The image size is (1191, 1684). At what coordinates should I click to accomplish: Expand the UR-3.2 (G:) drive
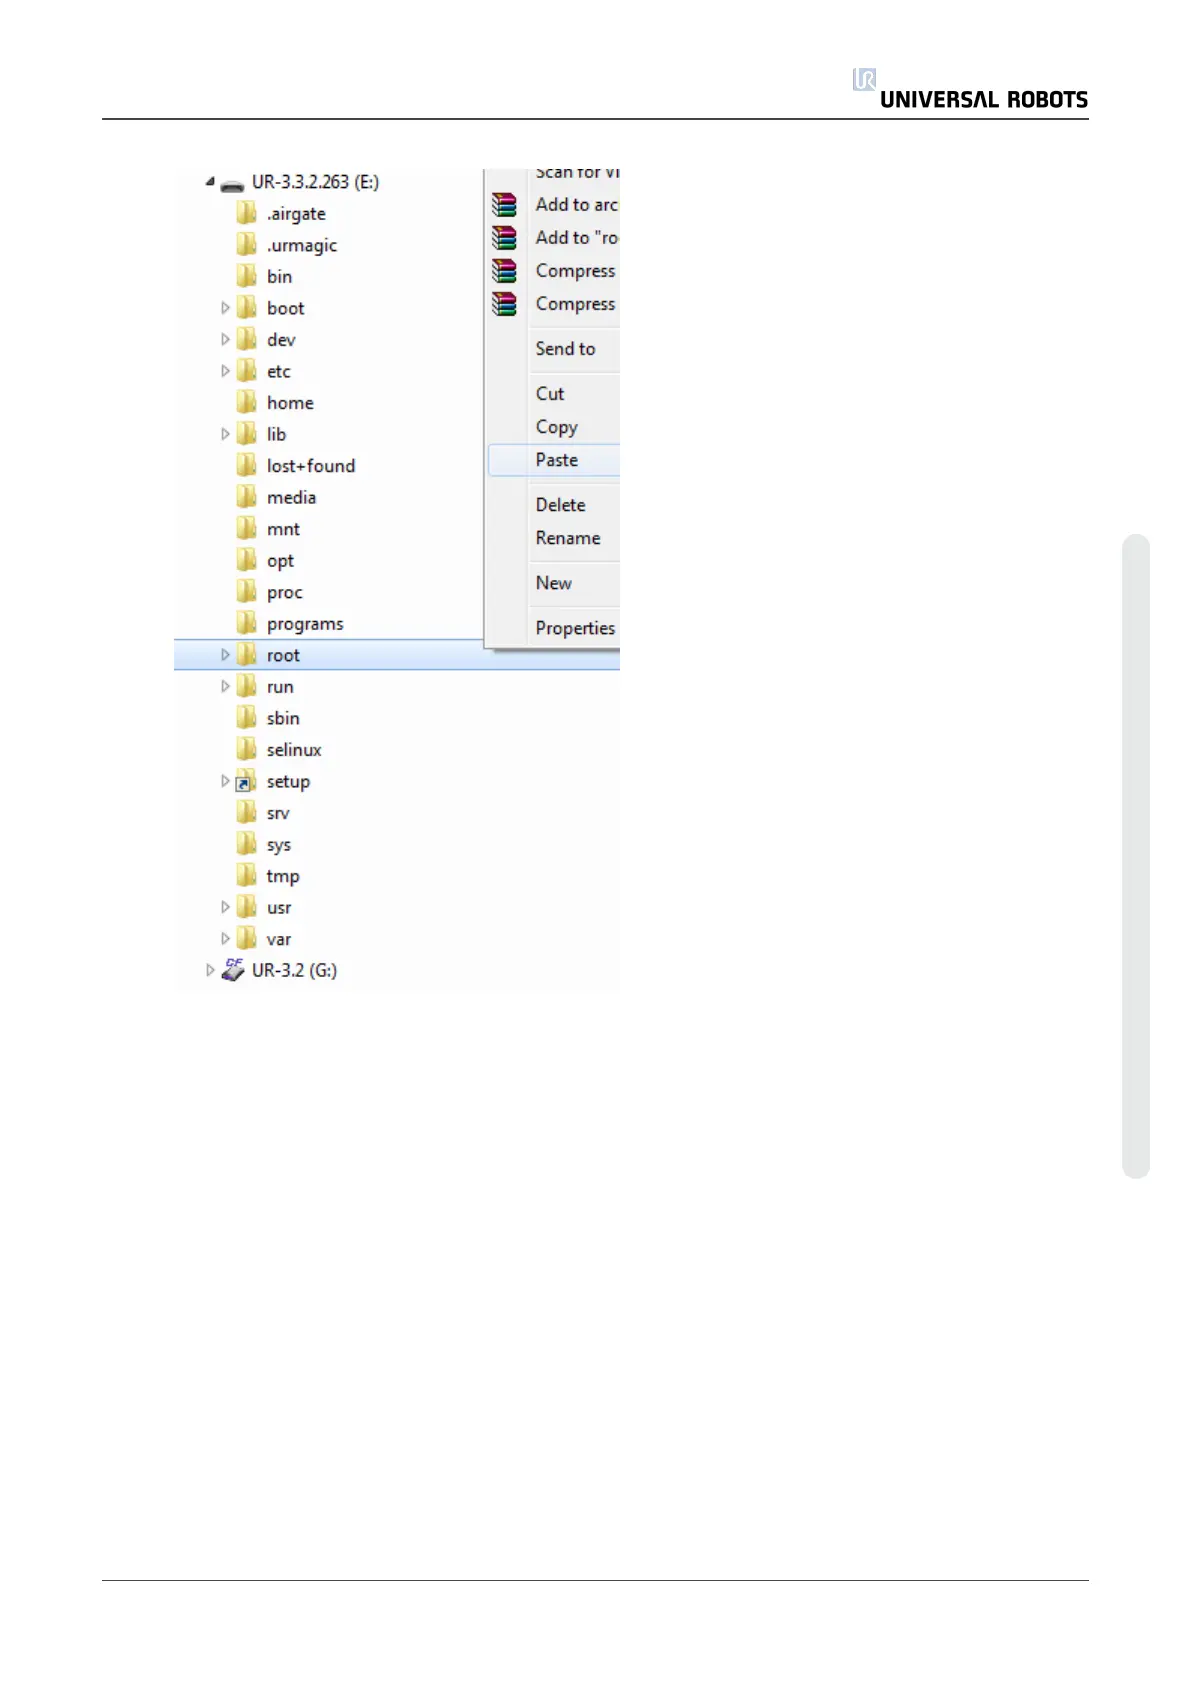tap(210, 970)
